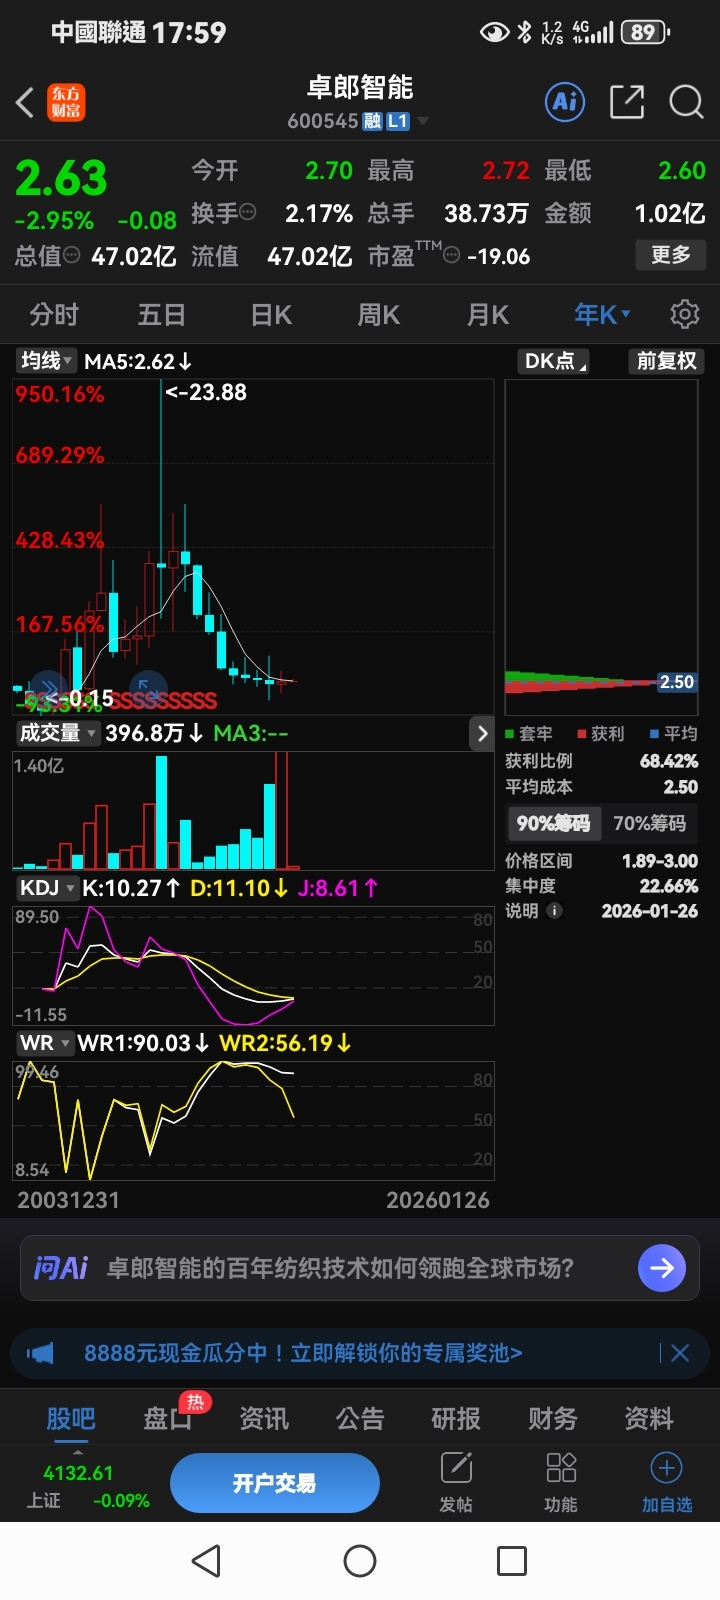Viewport: 720px width, 1600px height.
Task: Open 资料 tab
Action: click(x=649, y=1418)
